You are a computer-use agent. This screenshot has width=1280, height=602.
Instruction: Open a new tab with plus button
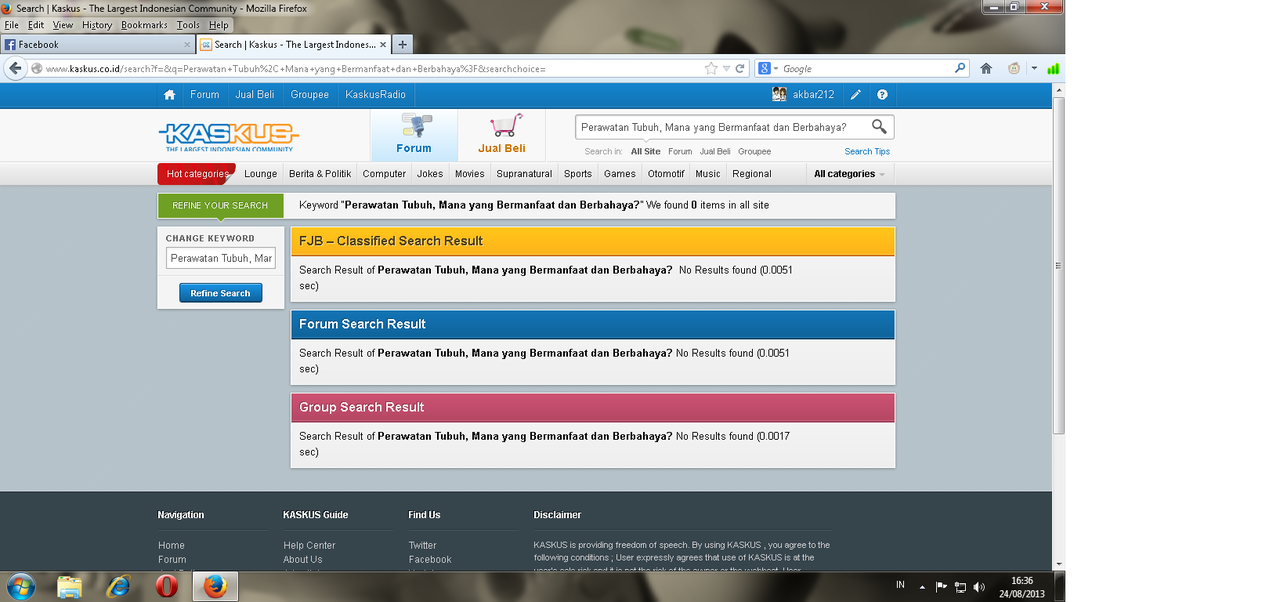(402, 44)
